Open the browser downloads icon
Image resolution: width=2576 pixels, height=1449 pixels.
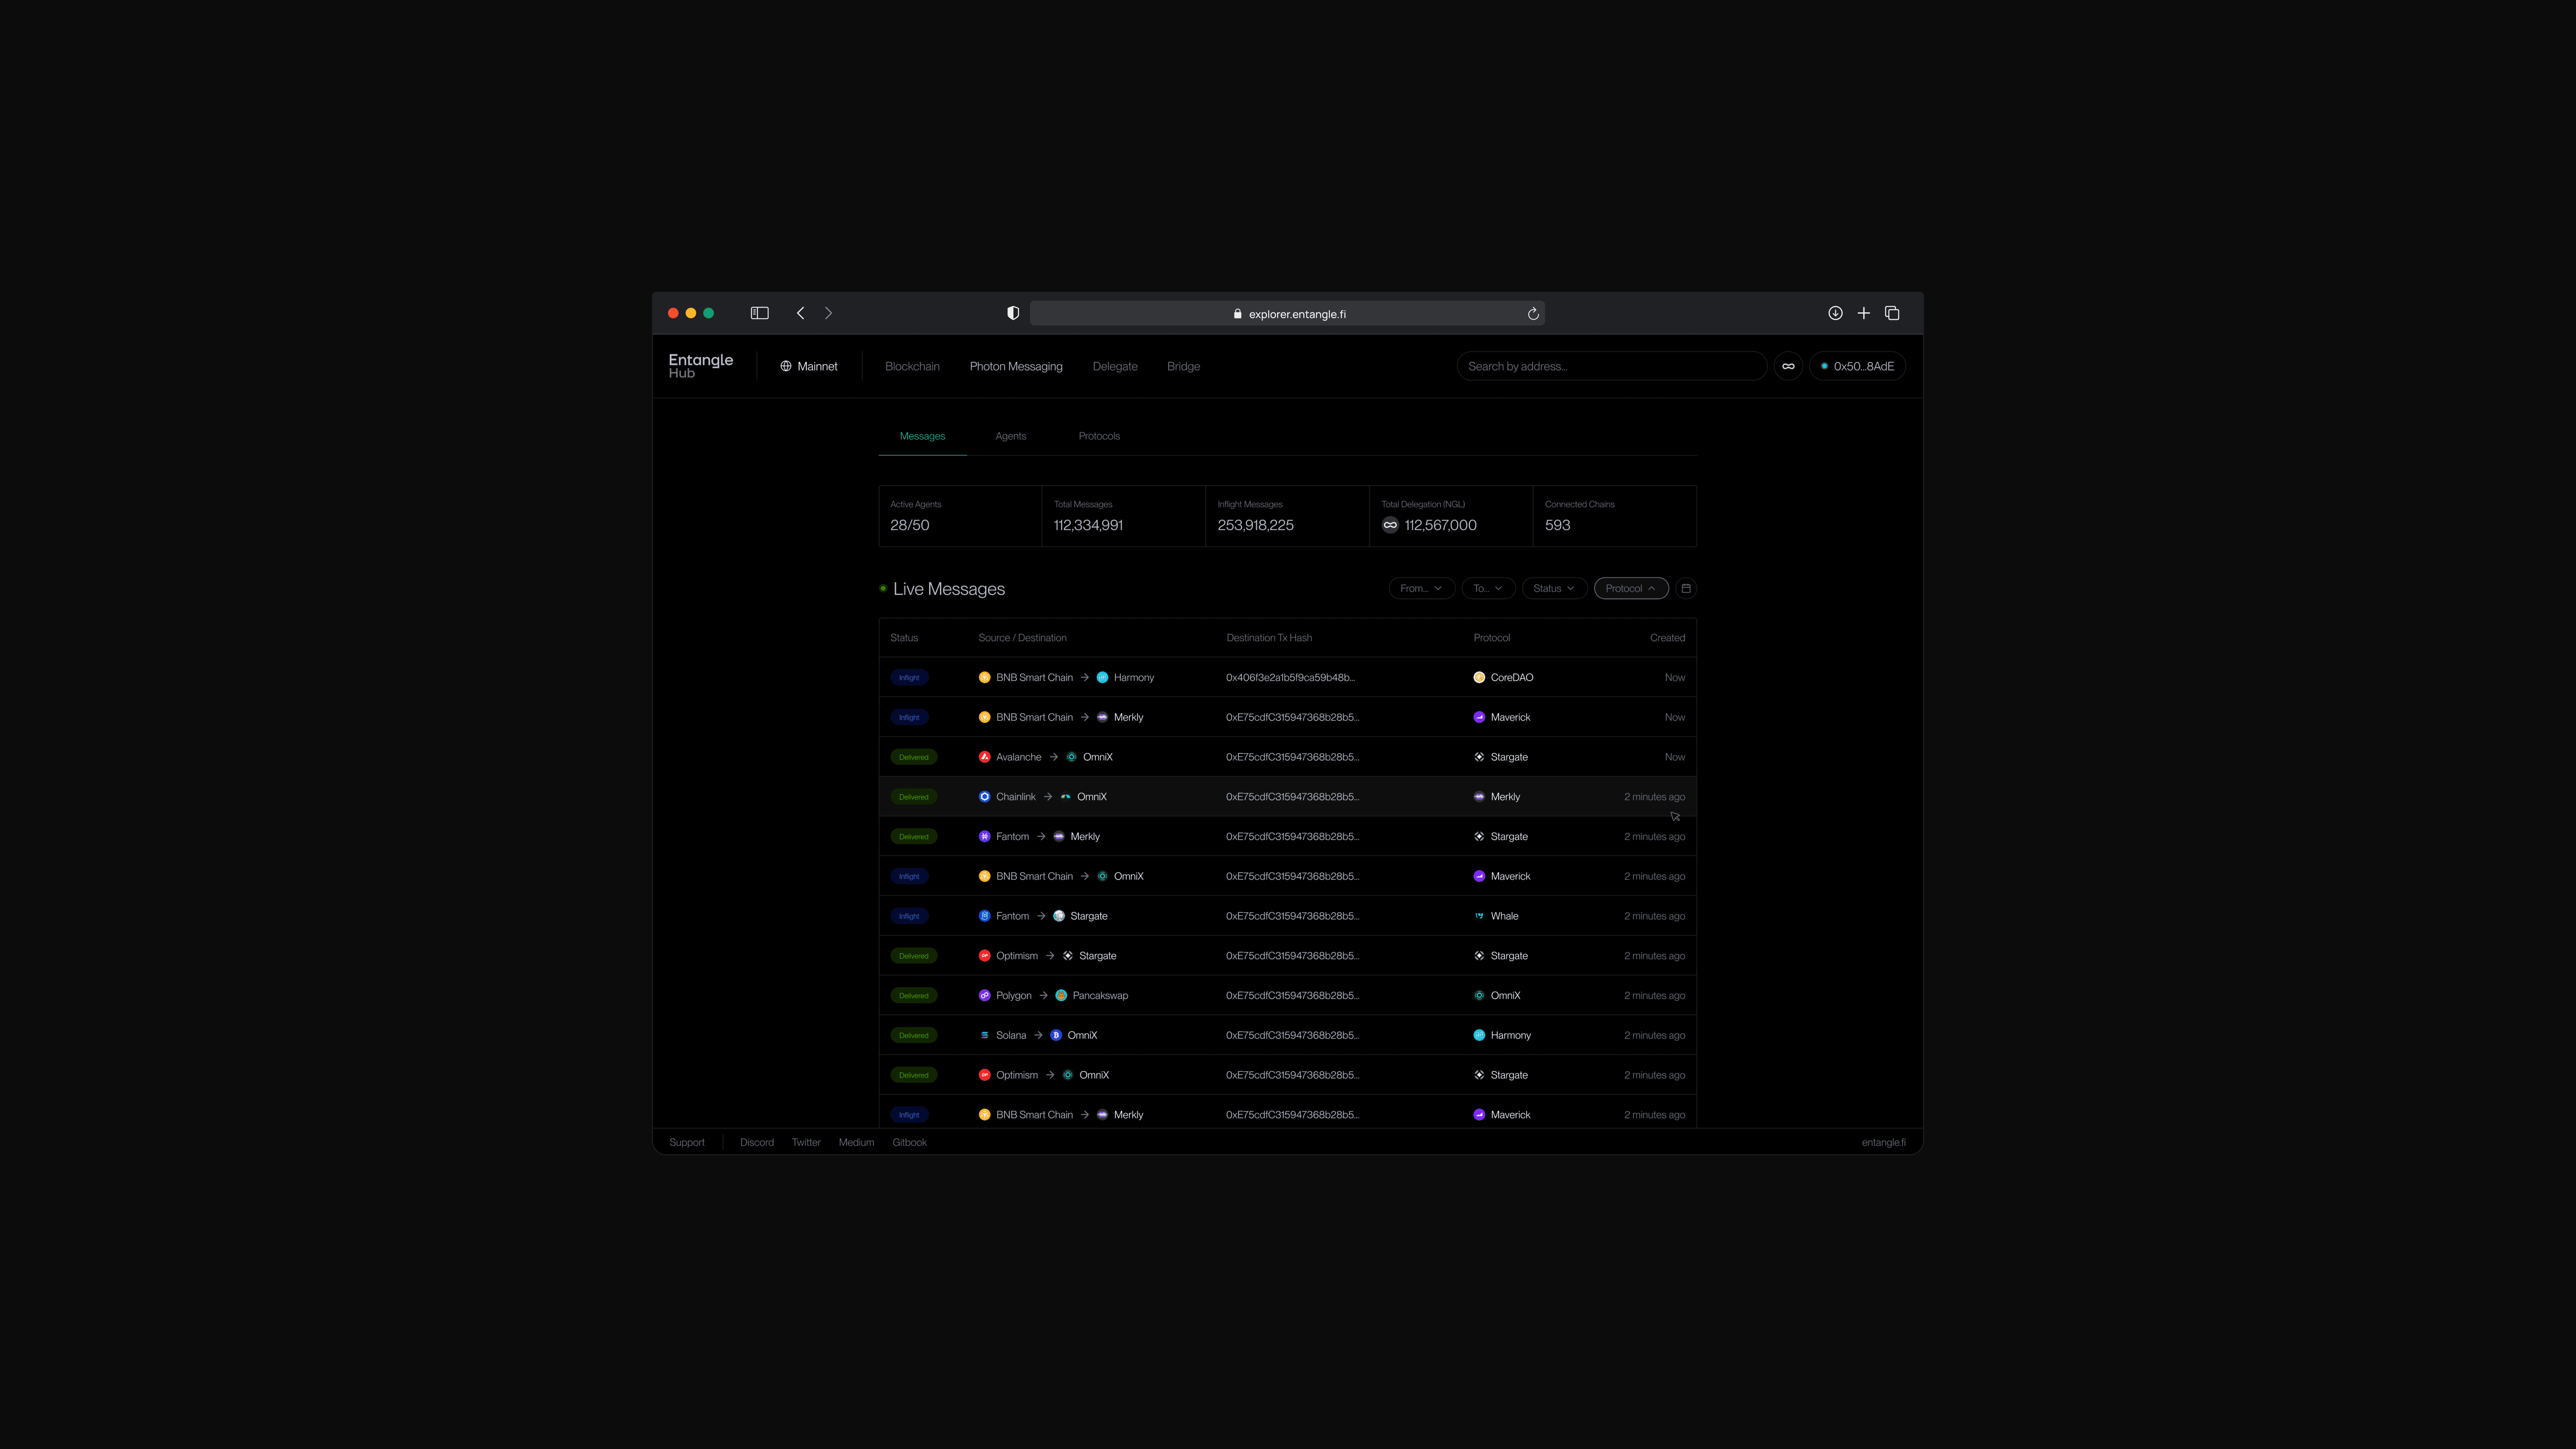[1835, 313]
